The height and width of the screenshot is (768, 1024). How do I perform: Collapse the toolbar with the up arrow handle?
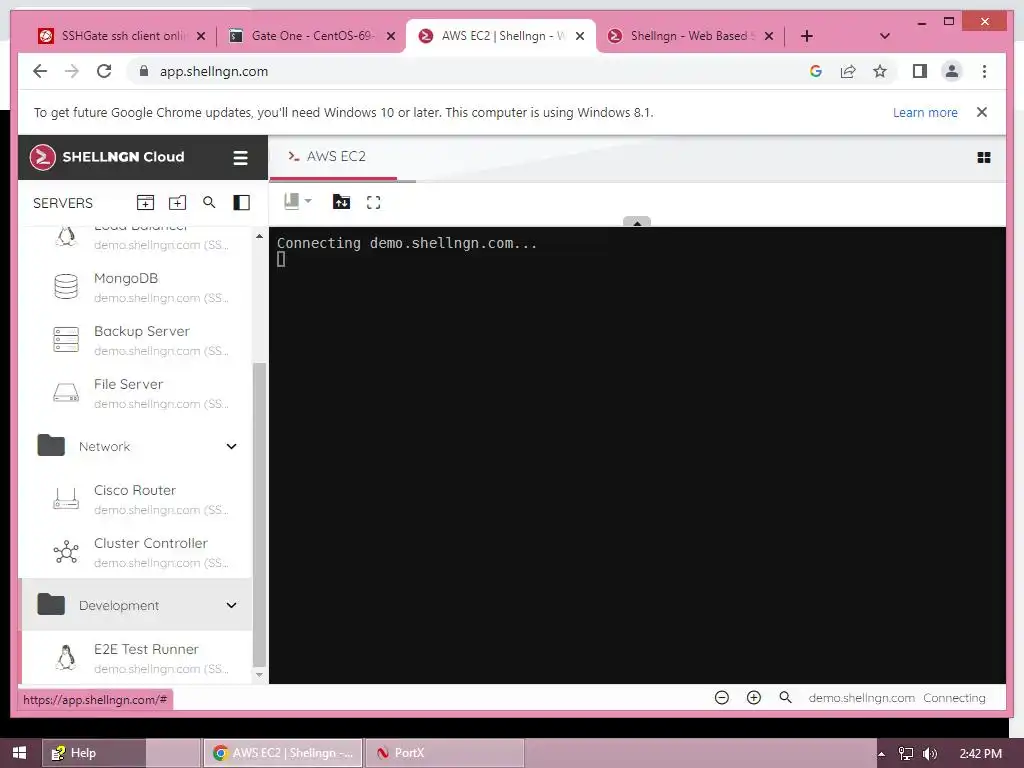coord(637,222)
